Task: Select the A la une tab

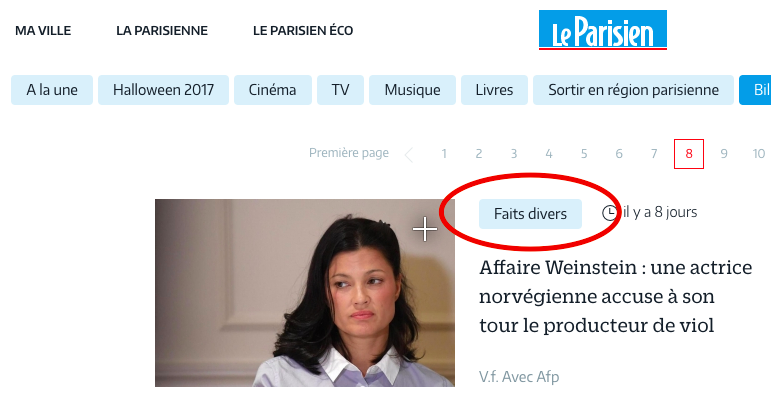Action: click(52, 90)
